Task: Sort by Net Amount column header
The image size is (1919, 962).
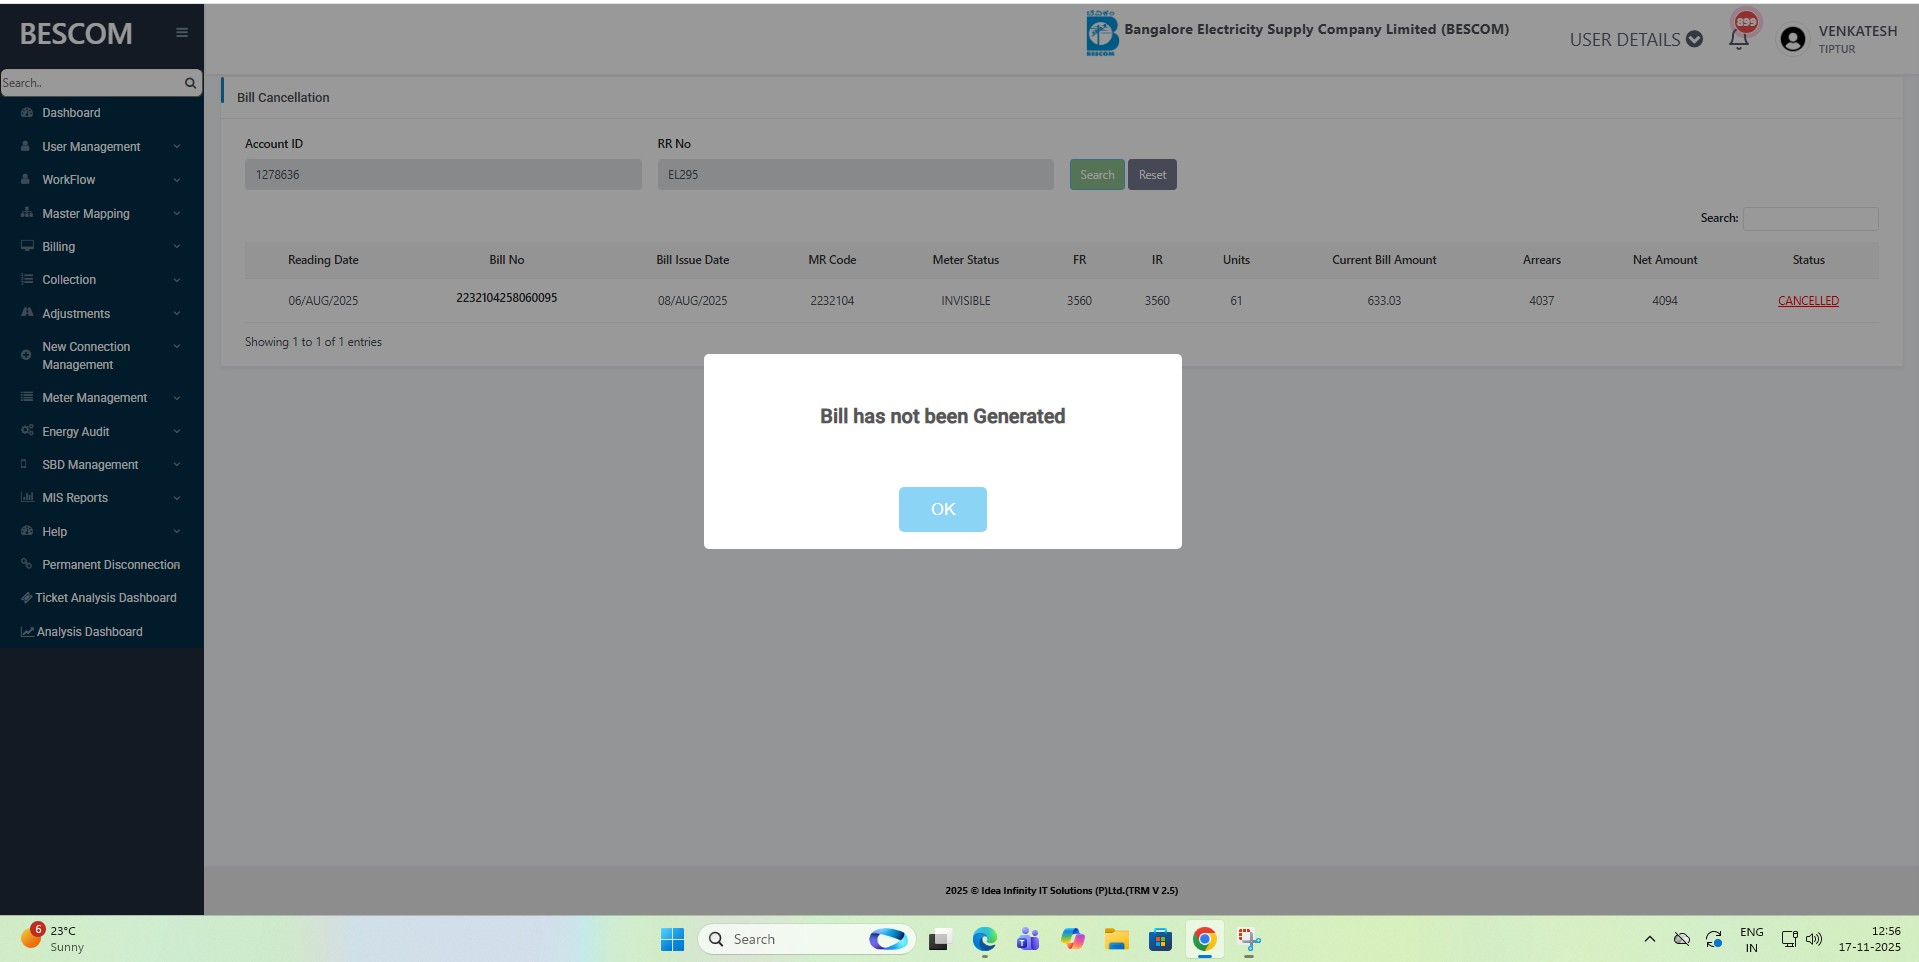Action: pyautogui.click(x=1665, y=260)
